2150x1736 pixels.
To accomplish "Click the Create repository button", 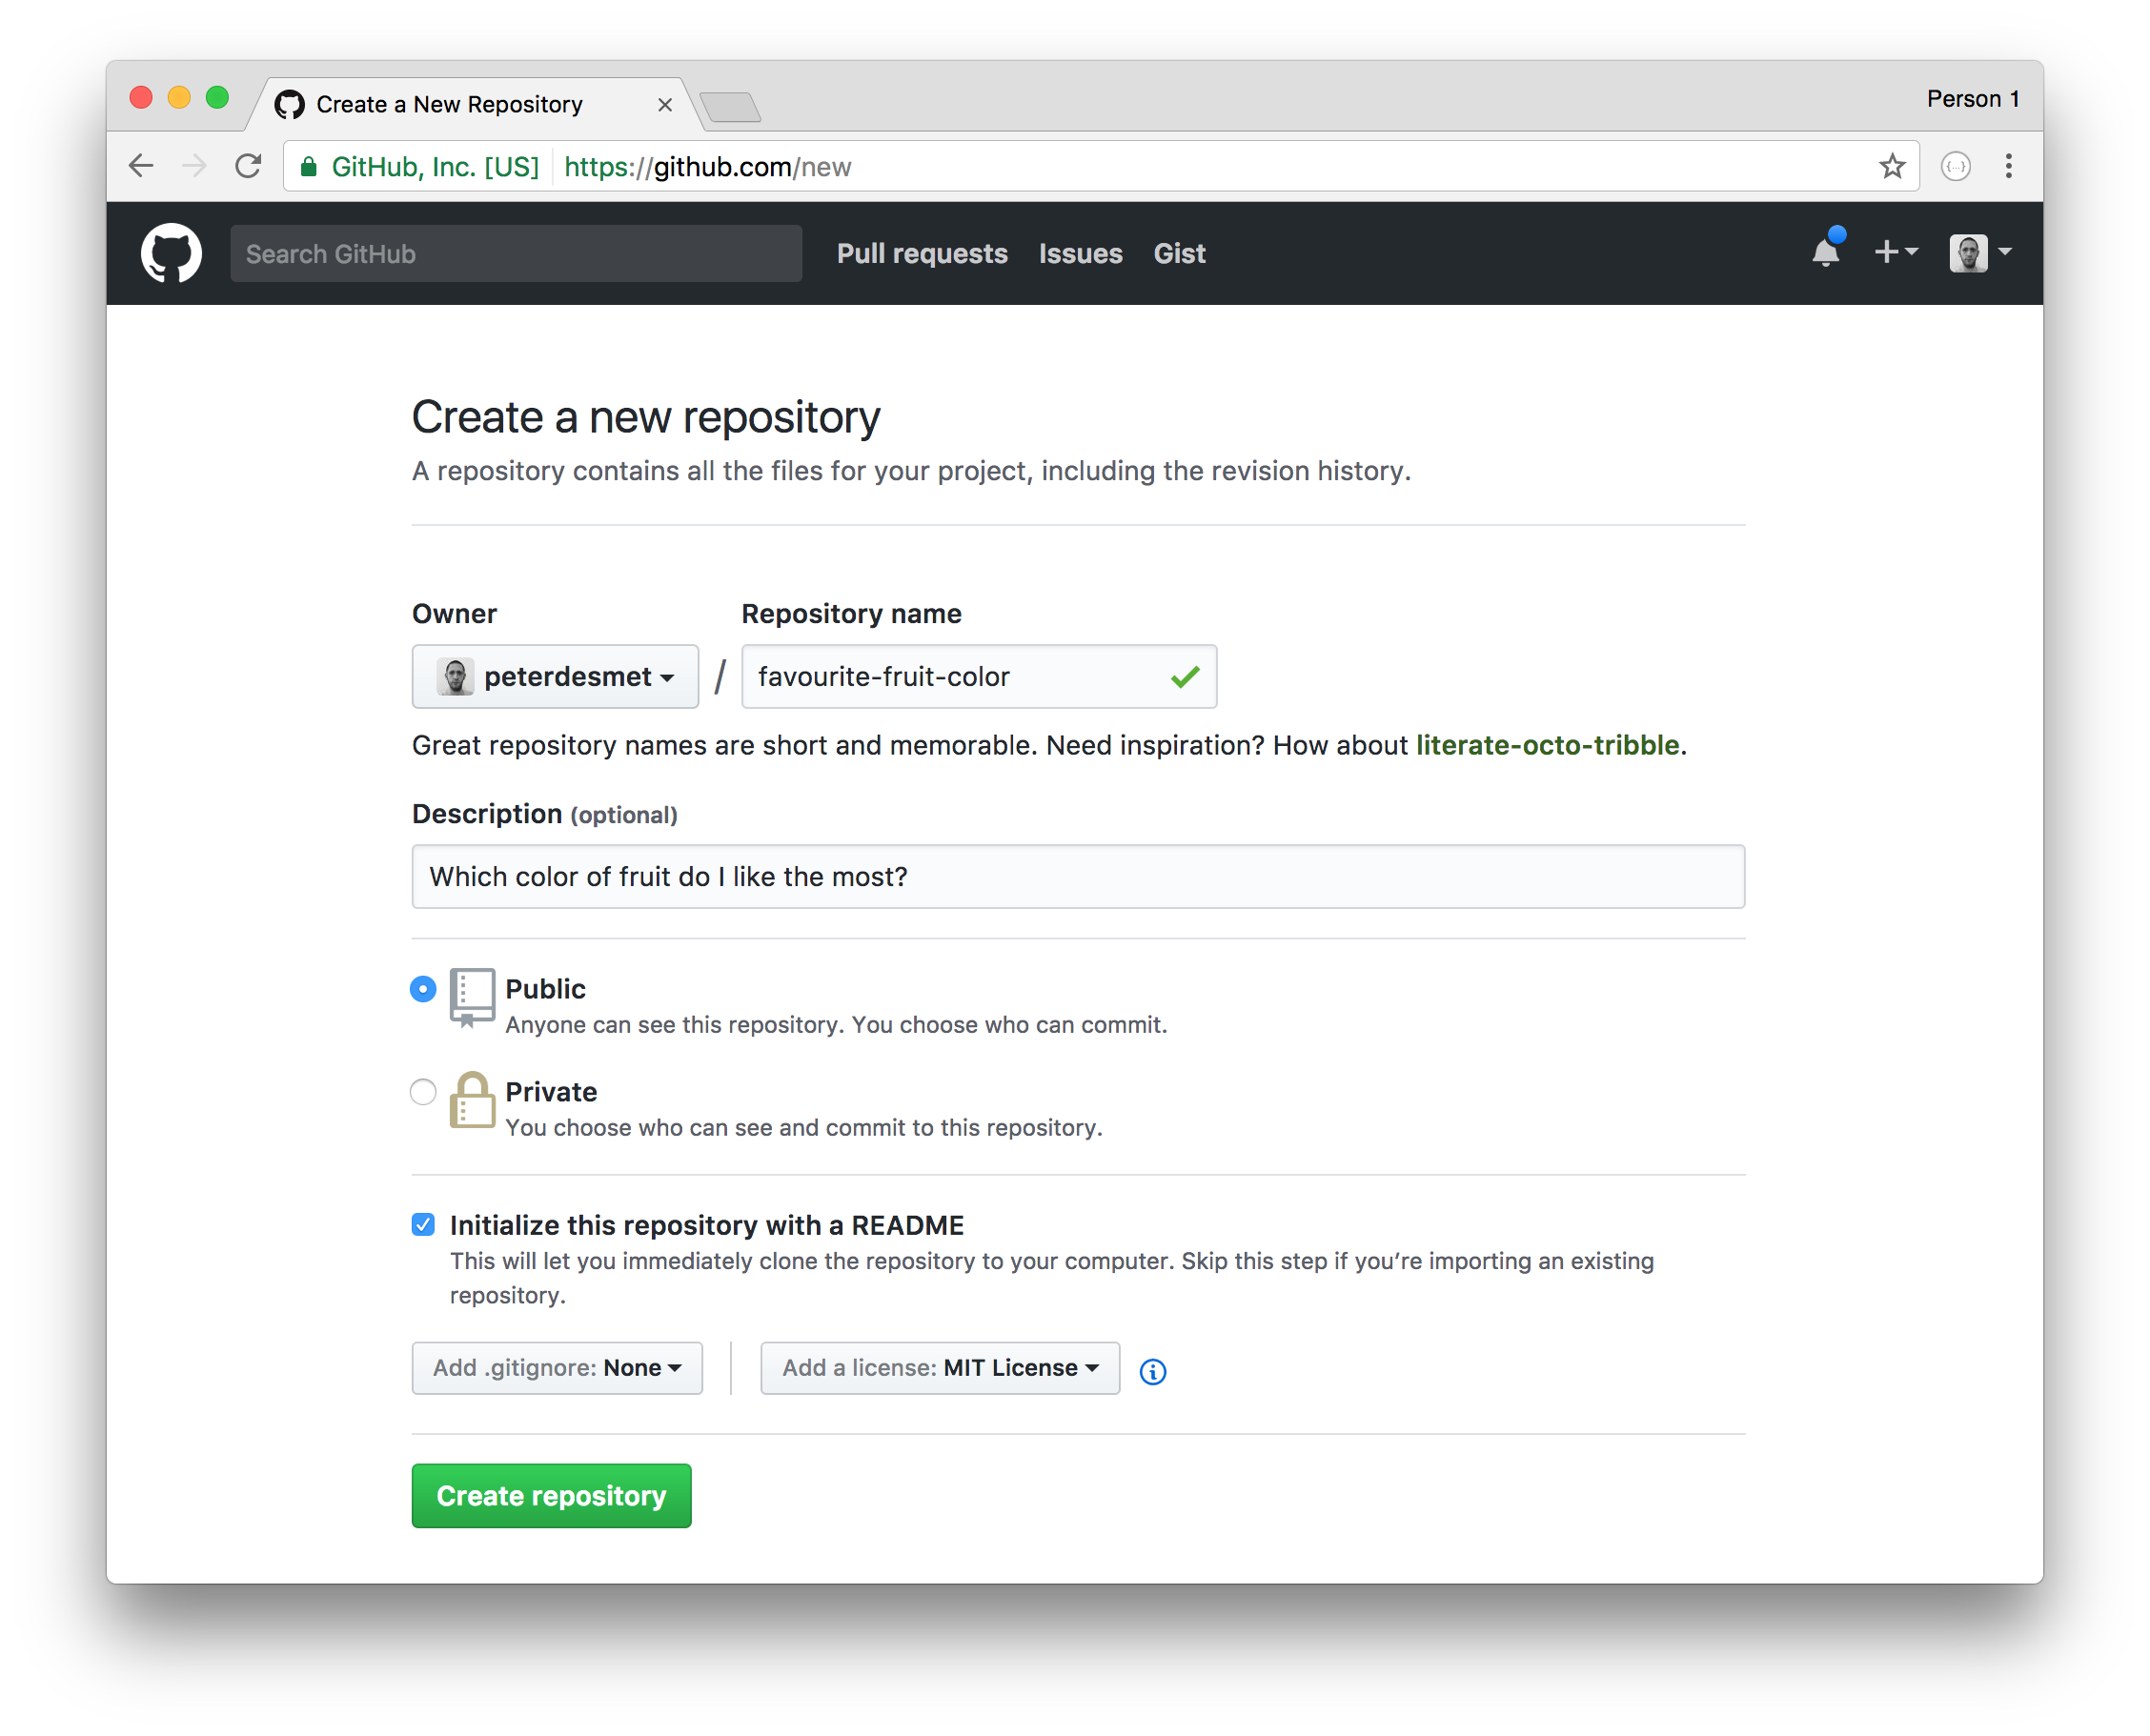I will click(549, 1495).
